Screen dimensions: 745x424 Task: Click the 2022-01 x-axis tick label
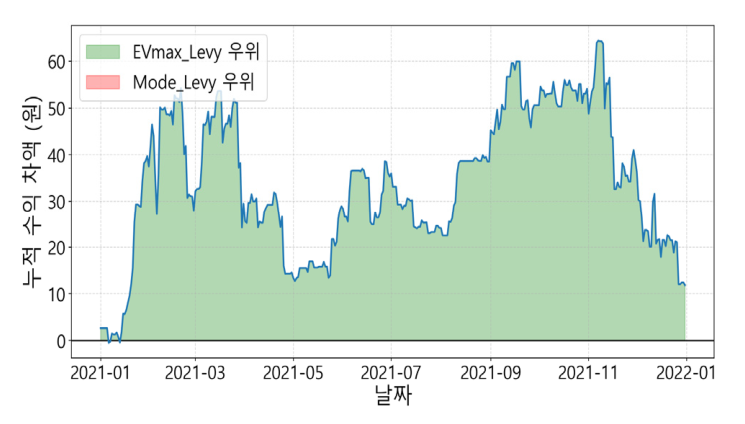pos(686,372)
